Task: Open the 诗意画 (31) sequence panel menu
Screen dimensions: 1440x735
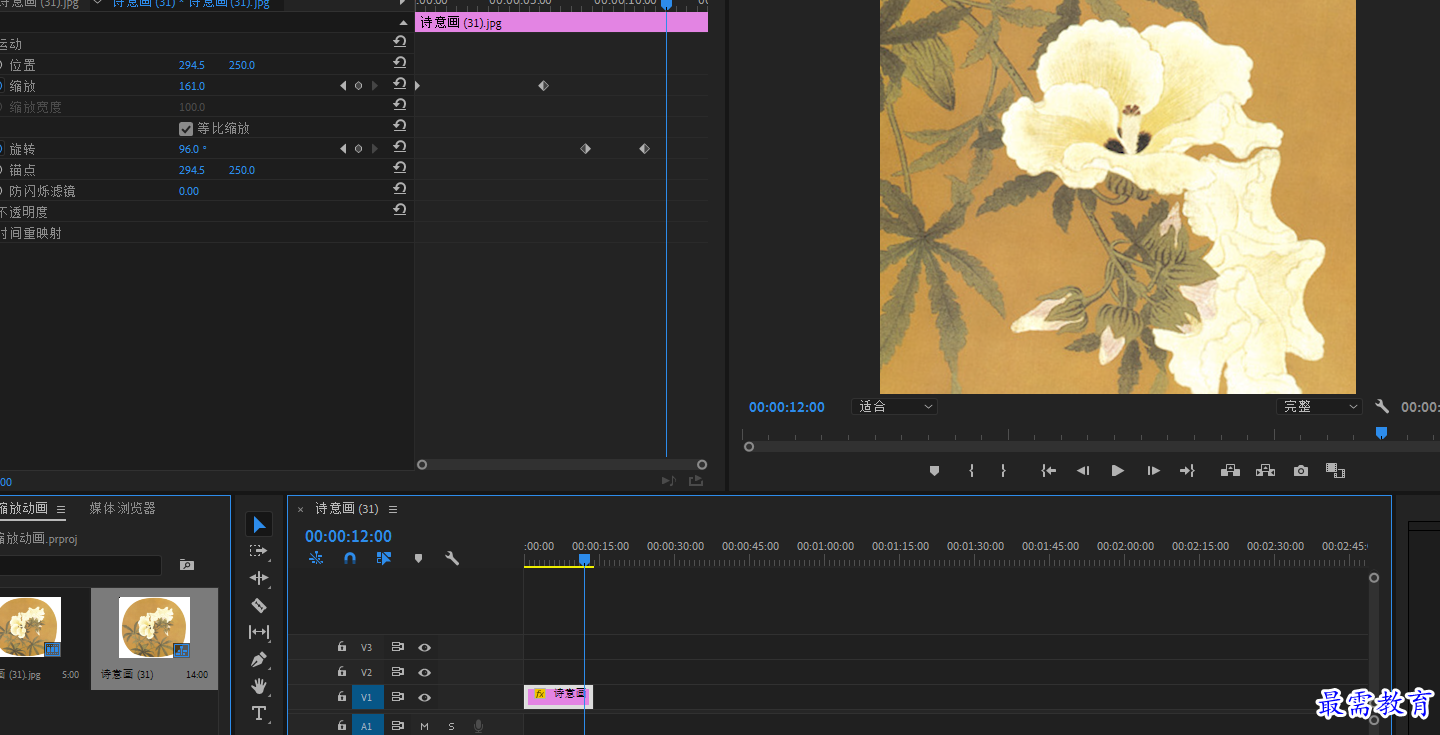Action: tap(393, 509)
